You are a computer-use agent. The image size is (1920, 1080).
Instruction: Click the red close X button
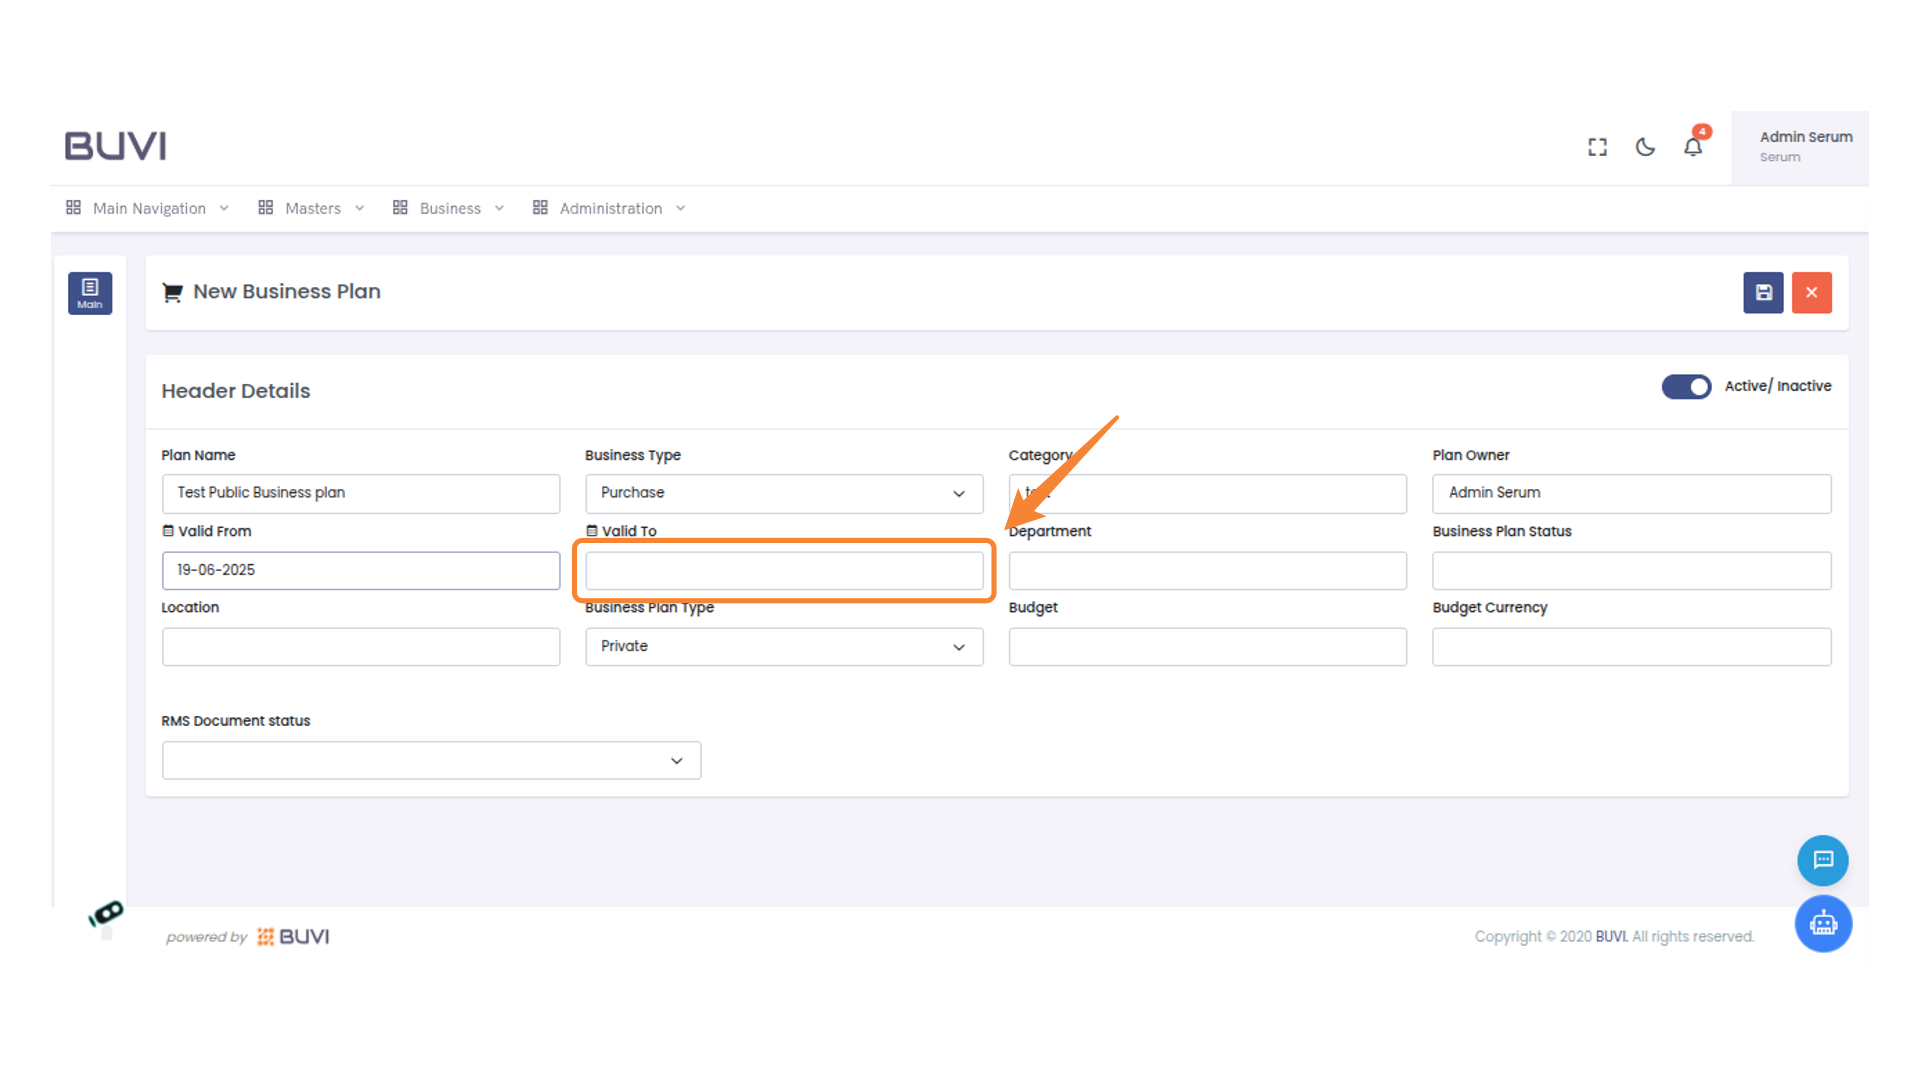click(1811, 293)
